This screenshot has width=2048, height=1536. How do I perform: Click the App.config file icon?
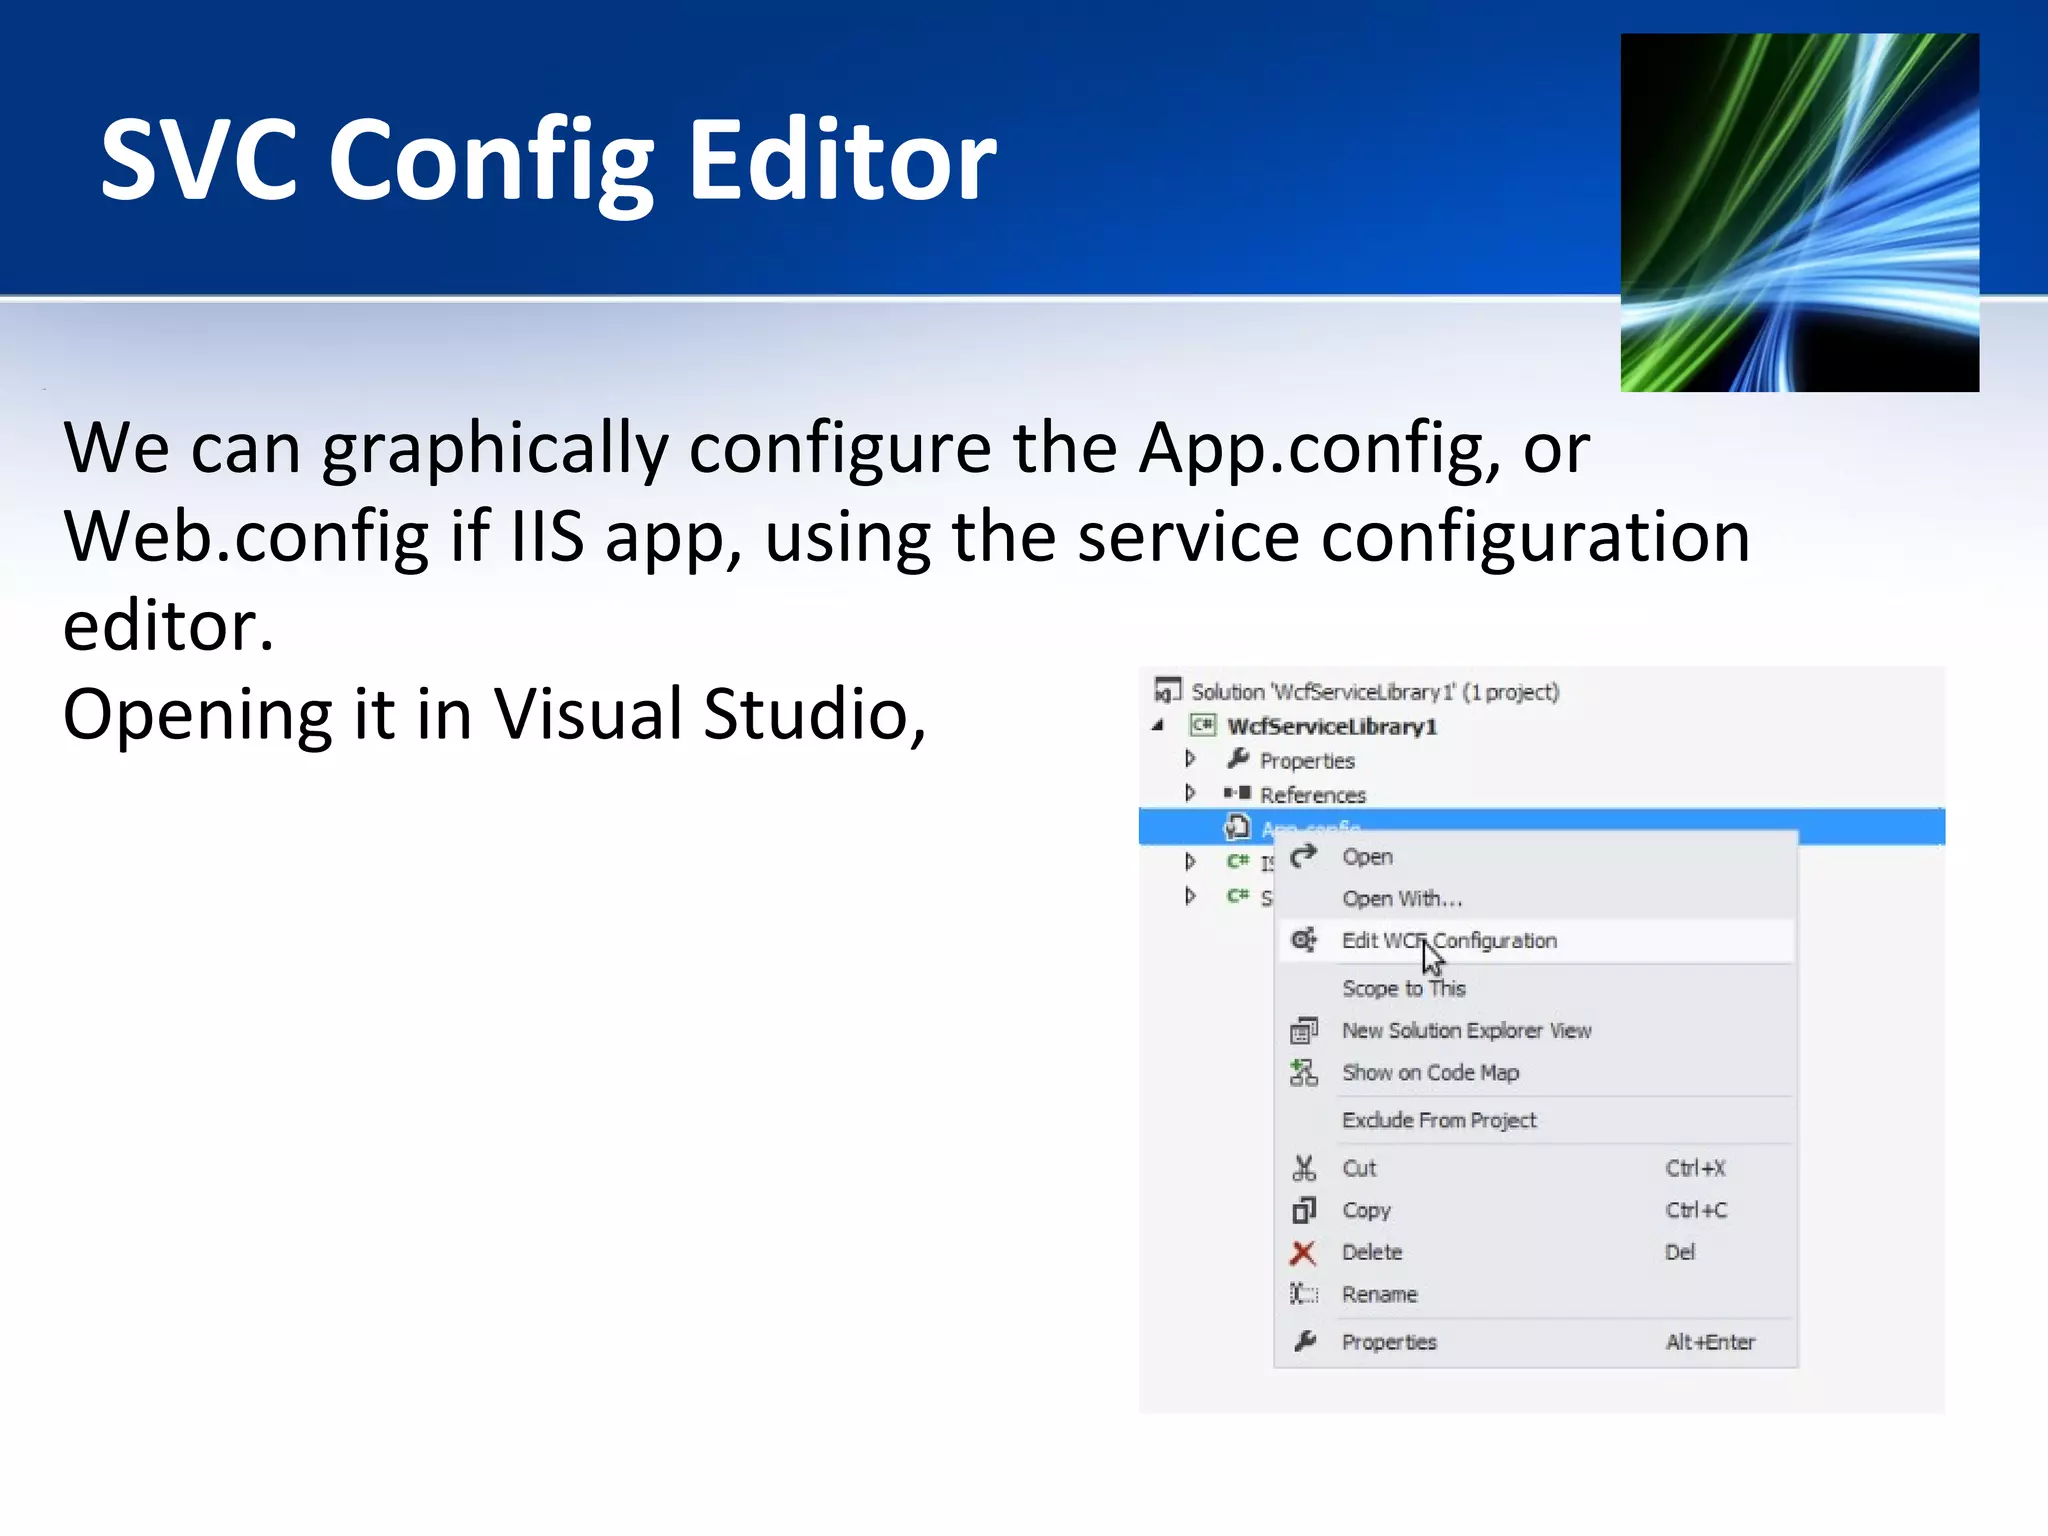point(1238,826)
